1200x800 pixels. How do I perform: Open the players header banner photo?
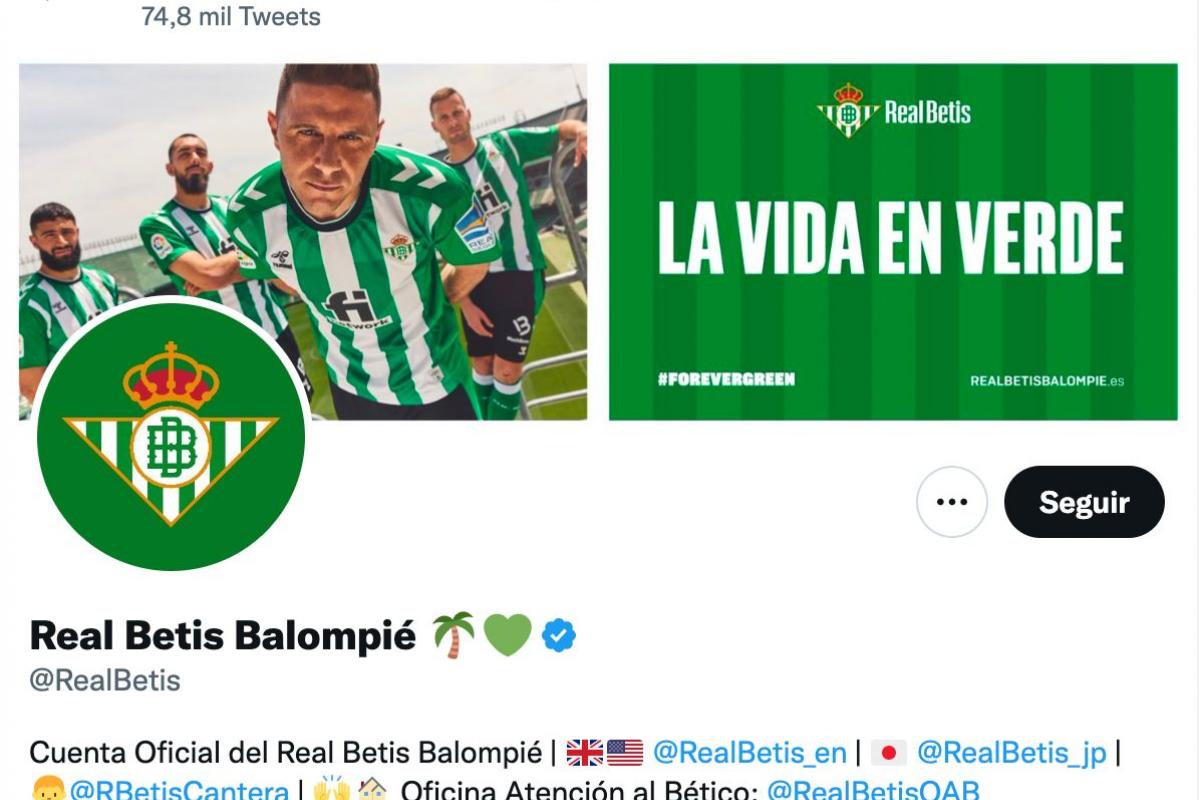click(x=303, y=242)
